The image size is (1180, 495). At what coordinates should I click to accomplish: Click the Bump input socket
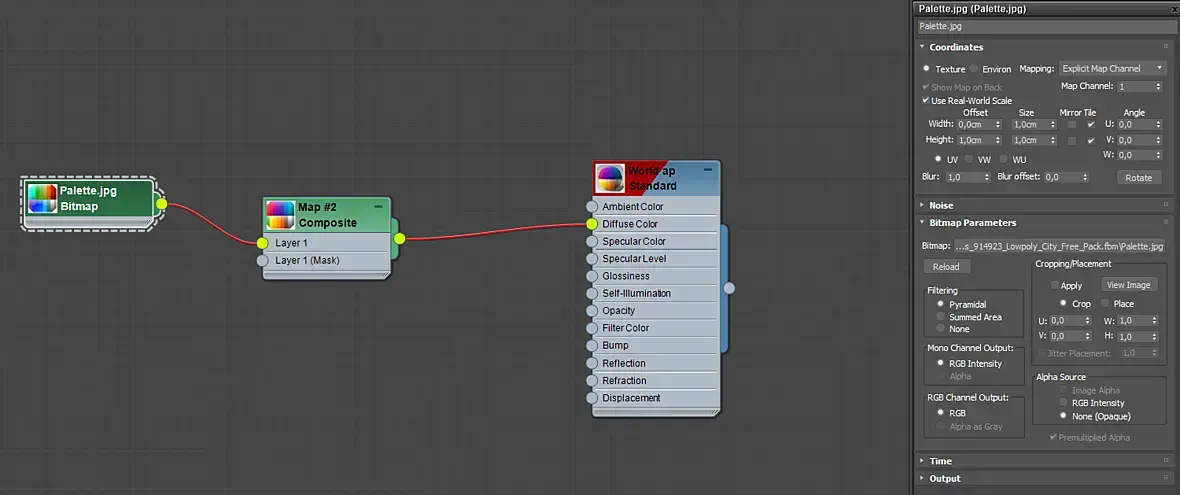[592, 345]
